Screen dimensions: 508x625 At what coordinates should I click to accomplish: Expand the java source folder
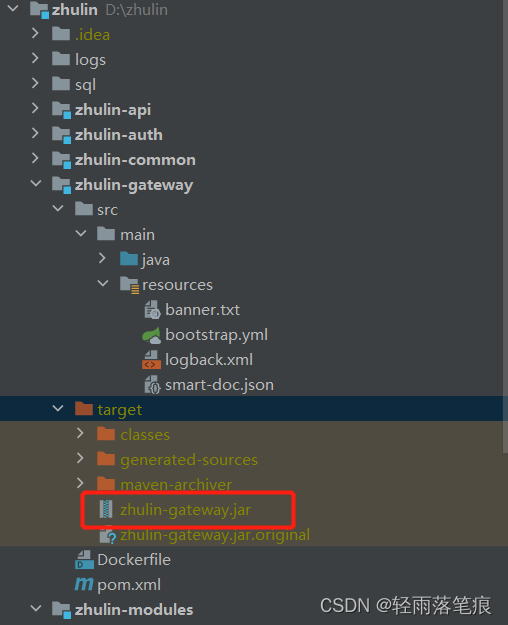click(x=102, y=258)
